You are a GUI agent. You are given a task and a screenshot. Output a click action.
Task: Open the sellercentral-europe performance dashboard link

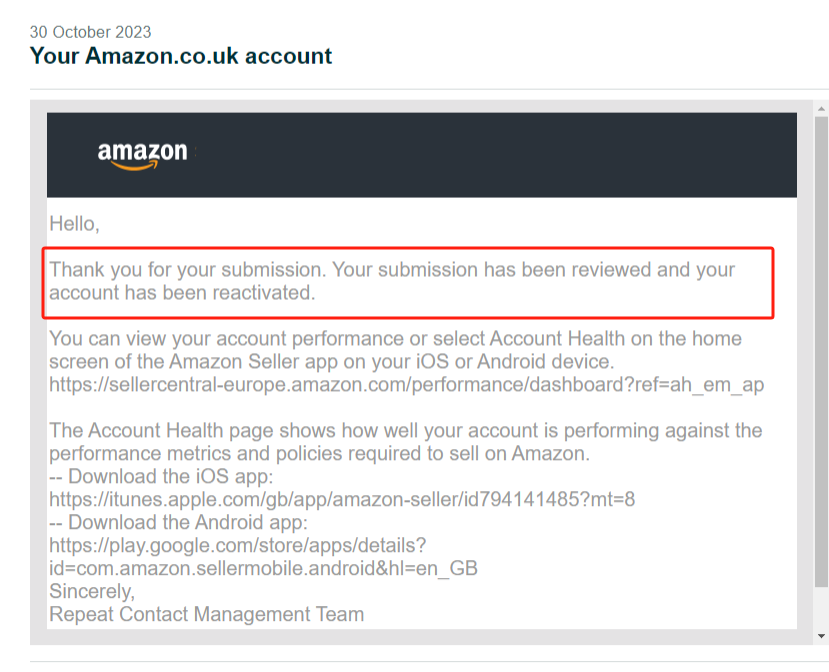[407, 384]
